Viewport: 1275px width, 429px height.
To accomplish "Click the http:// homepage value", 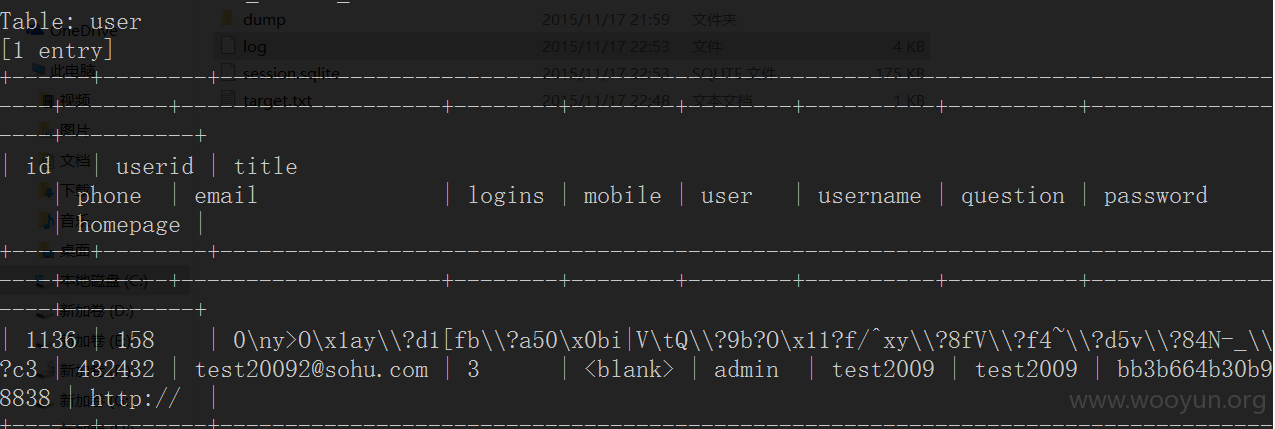I will 135,400.
